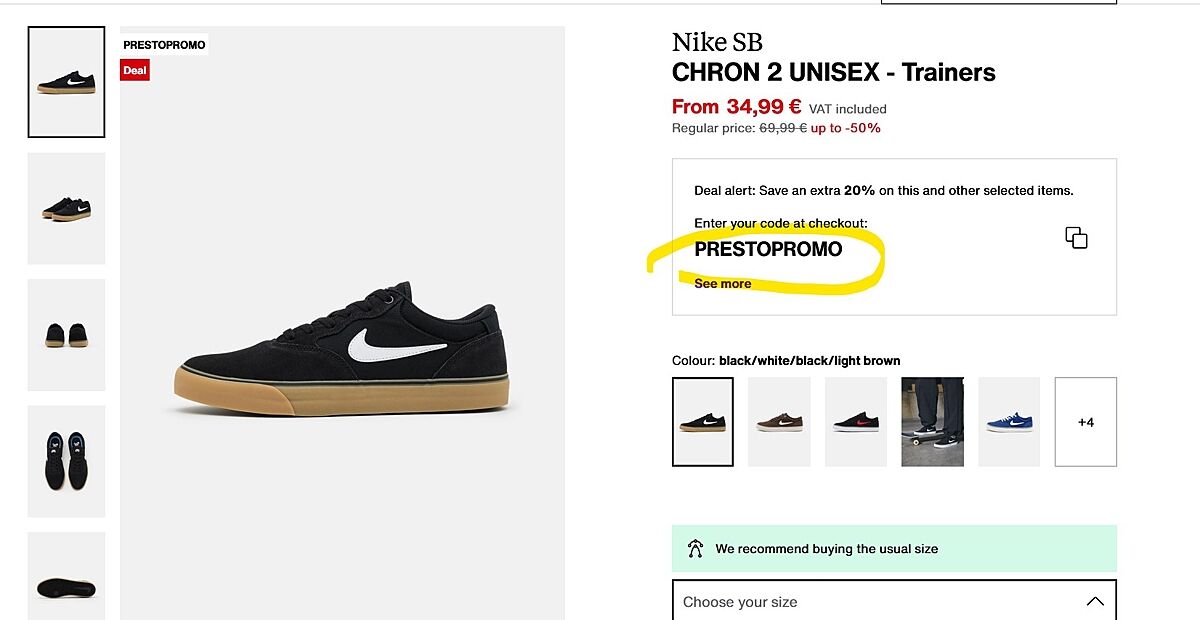Open the top-down view thumbnail
Viewport: 1200px width, 620px height.
pos(66,461)
